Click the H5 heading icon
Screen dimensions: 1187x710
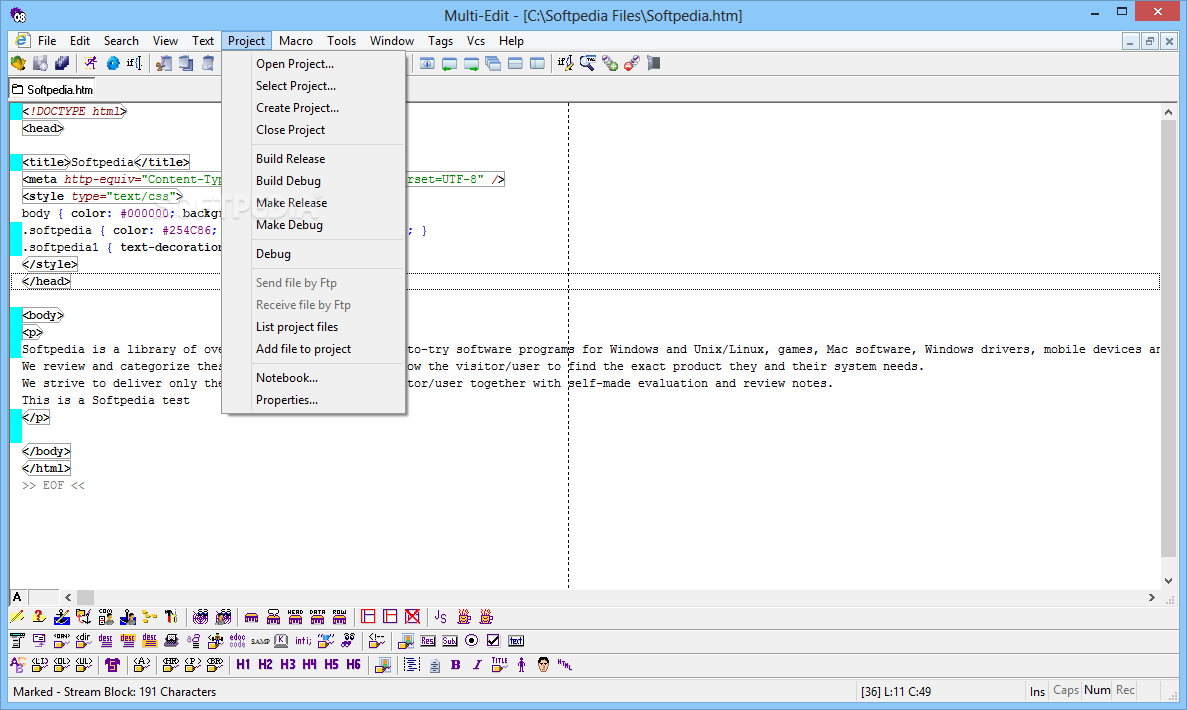click(x=332, y=665)
